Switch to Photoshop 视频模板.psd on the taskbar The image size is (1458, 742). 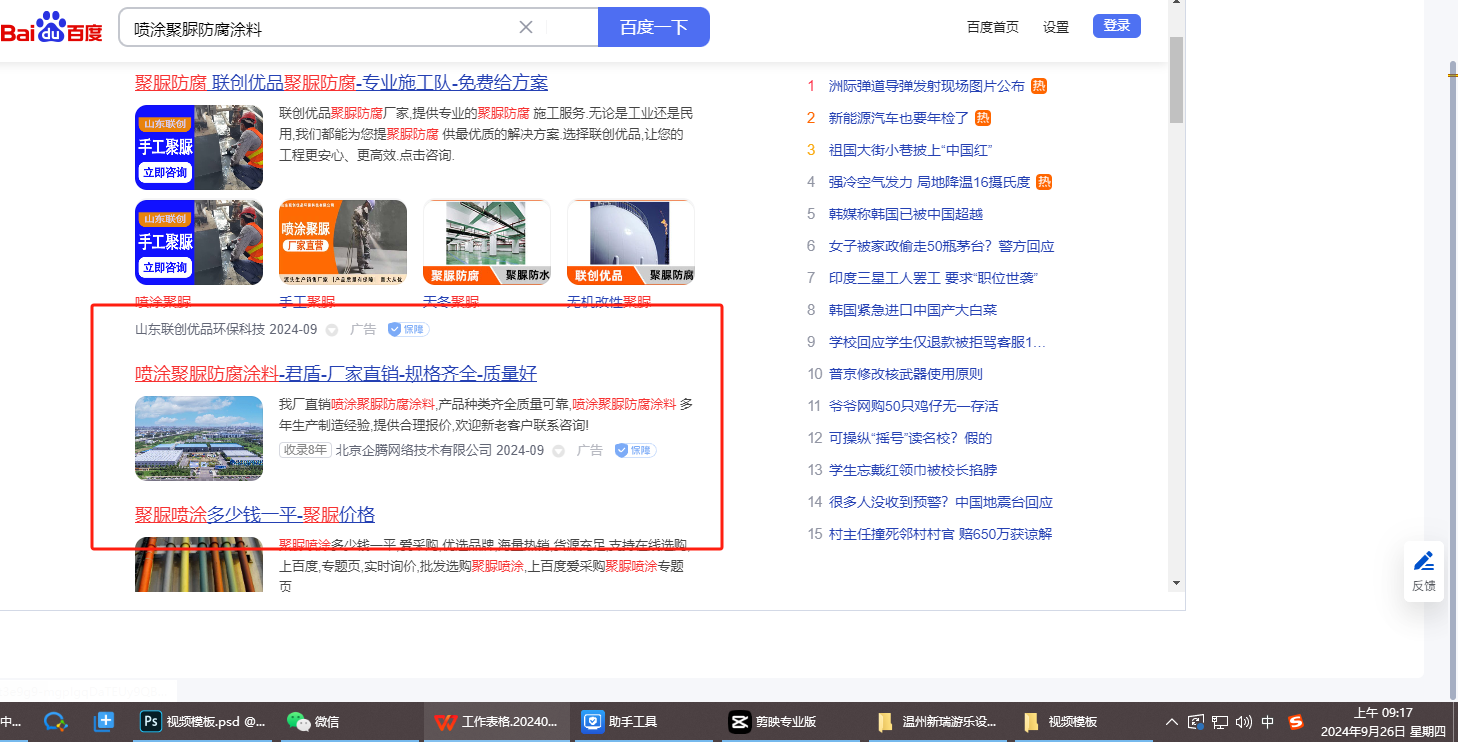click(x=204, y=721)
